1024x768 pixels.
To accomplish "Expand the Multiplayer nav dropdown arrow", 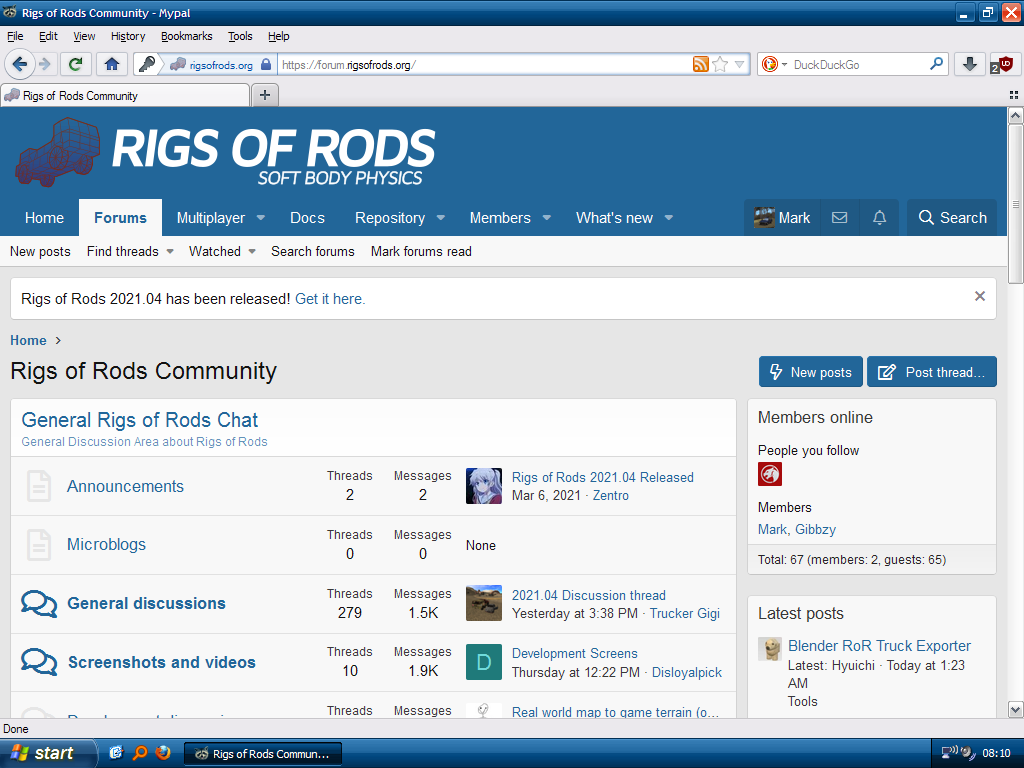I will (x=261, y=218).
